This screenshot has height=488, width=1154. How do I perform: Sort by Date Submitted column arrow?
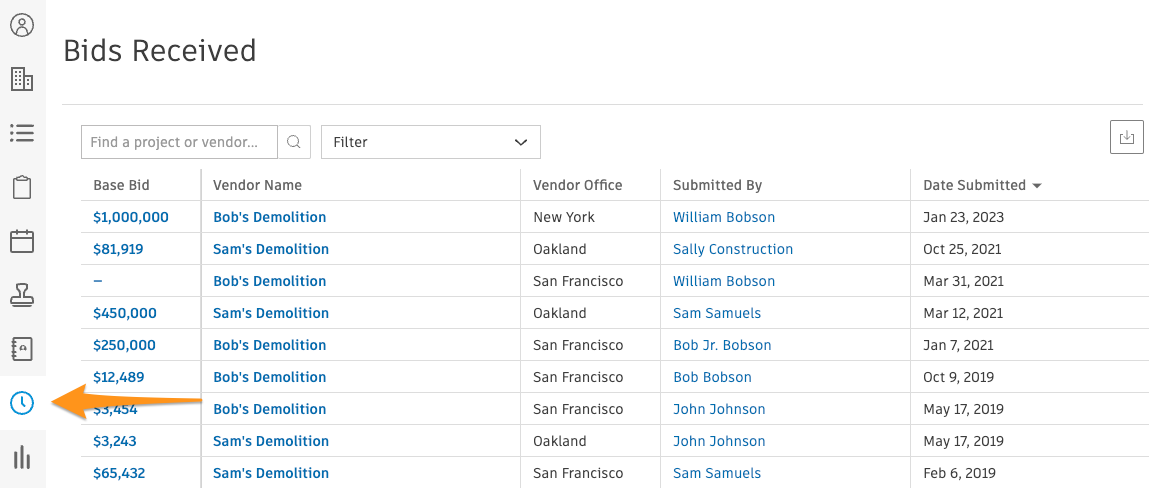(x=1037, y=186)
